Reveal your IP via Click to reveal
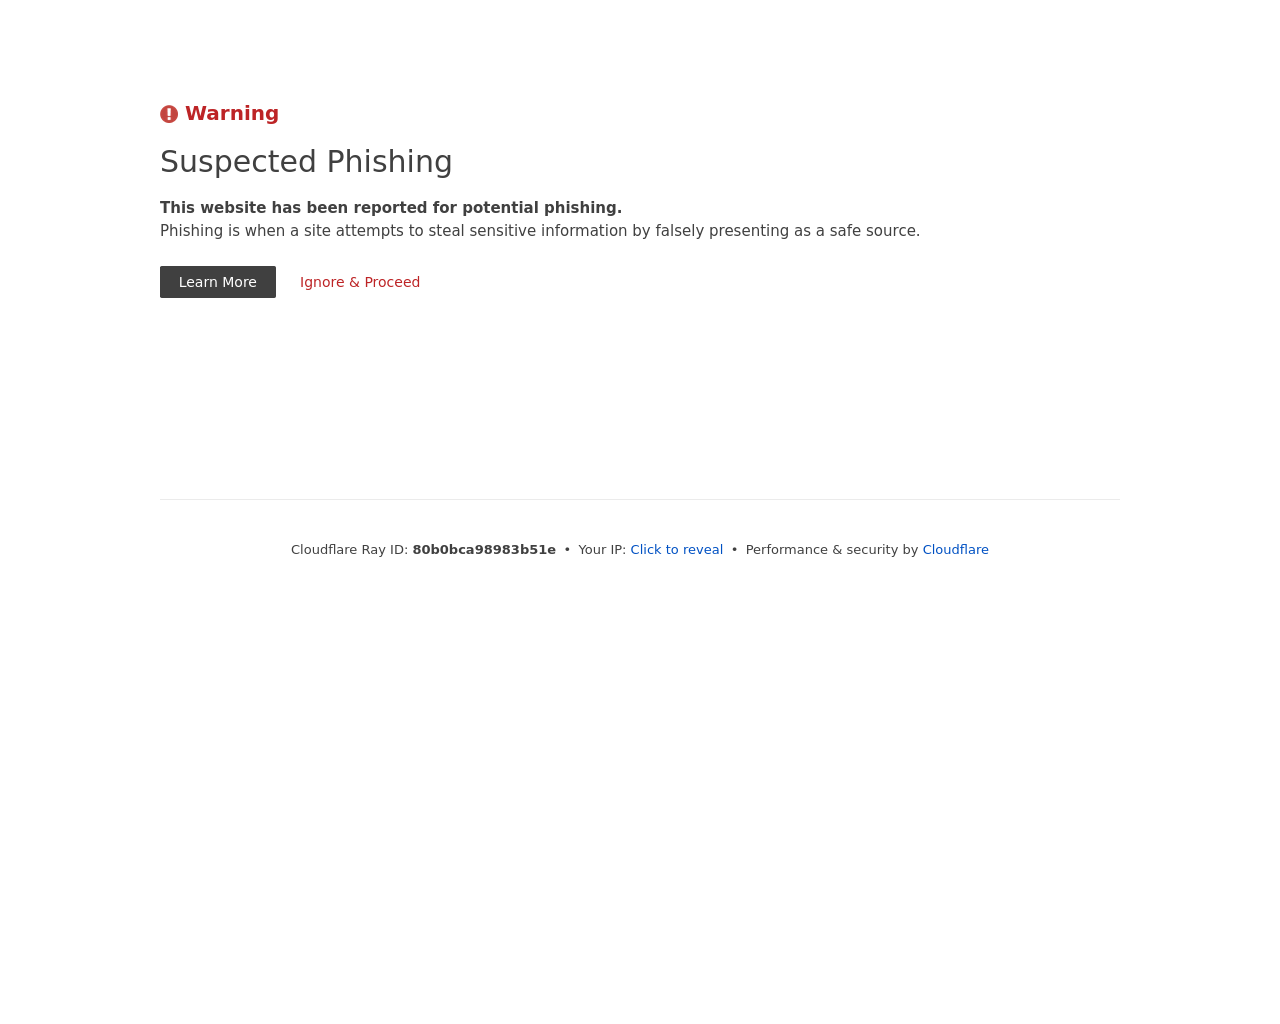 coord(676,549)
